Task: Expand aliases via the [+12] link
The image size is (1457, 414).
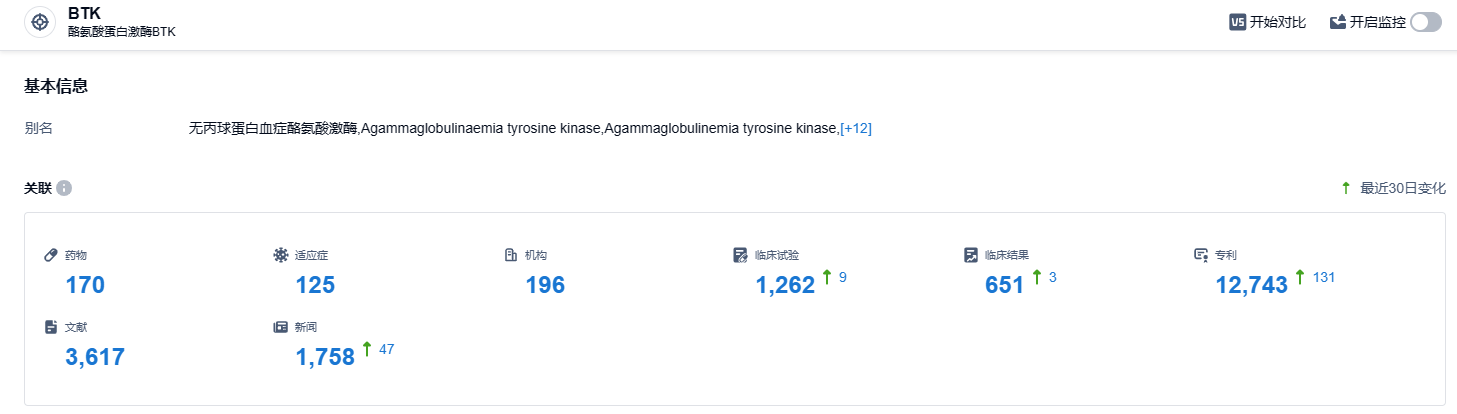Action: click(x=856, y=128)
